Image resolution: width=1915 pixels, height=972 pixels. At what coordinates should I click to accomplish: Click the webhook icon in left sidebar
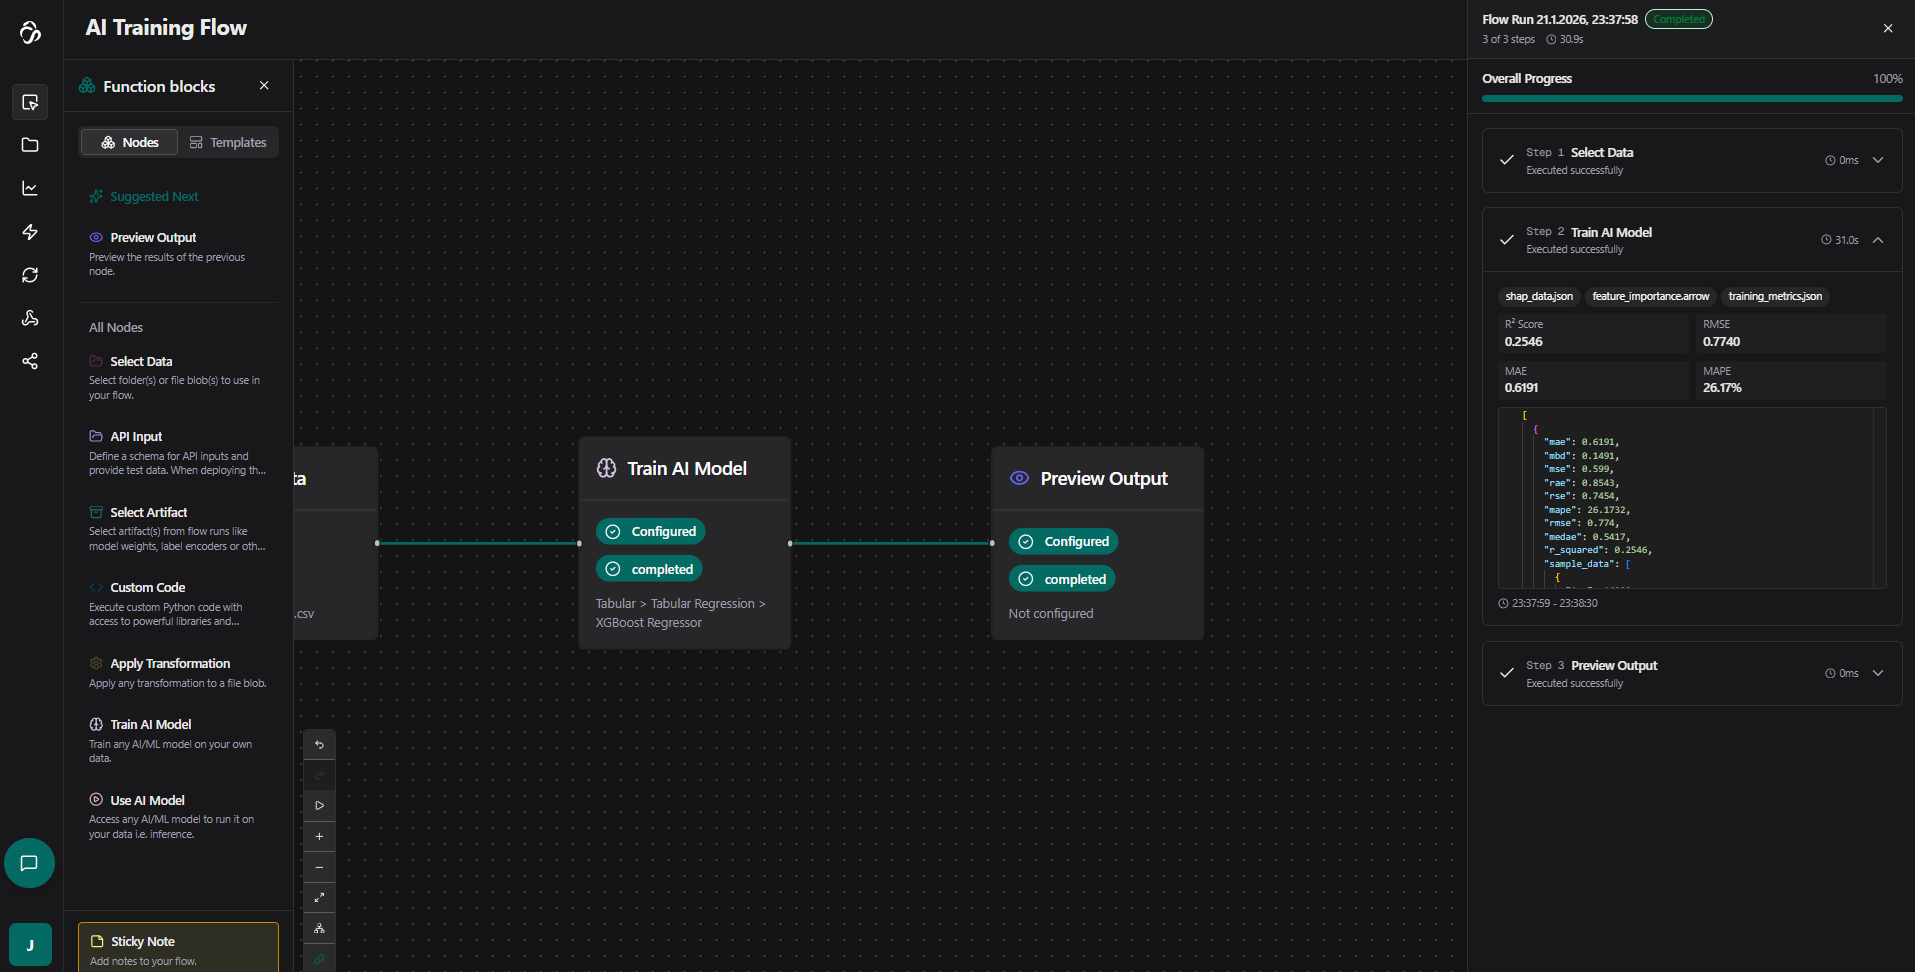click(30, 318)
